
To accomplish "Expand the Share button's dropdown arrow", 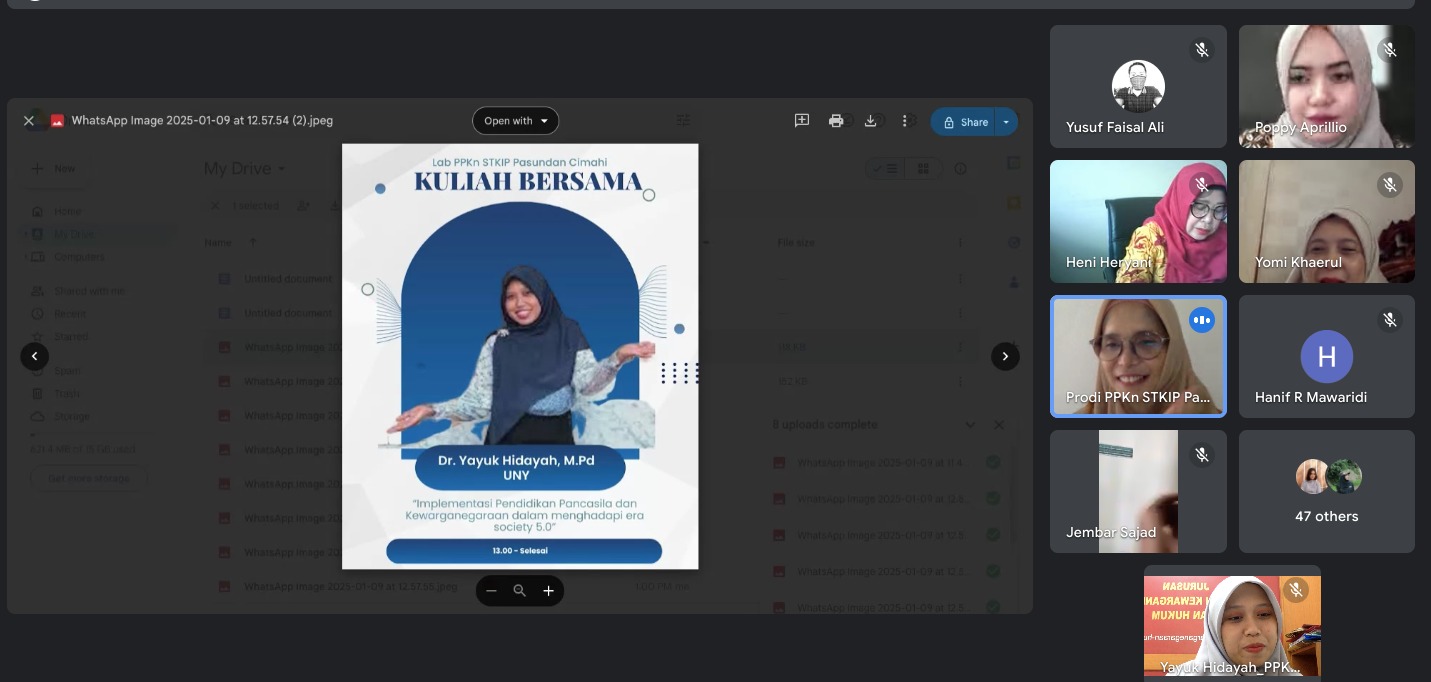I will coord(1007,122).
